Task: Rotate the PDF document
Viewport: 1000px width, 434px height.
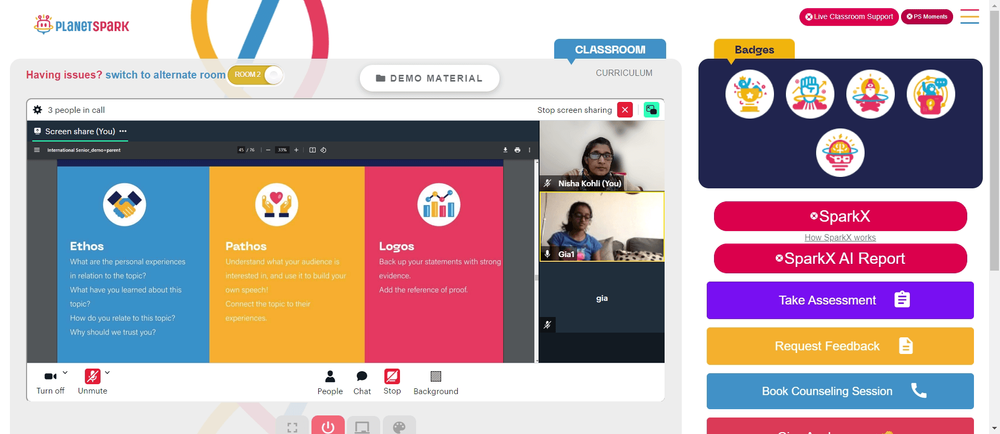Action: click(x=323, y=150)
